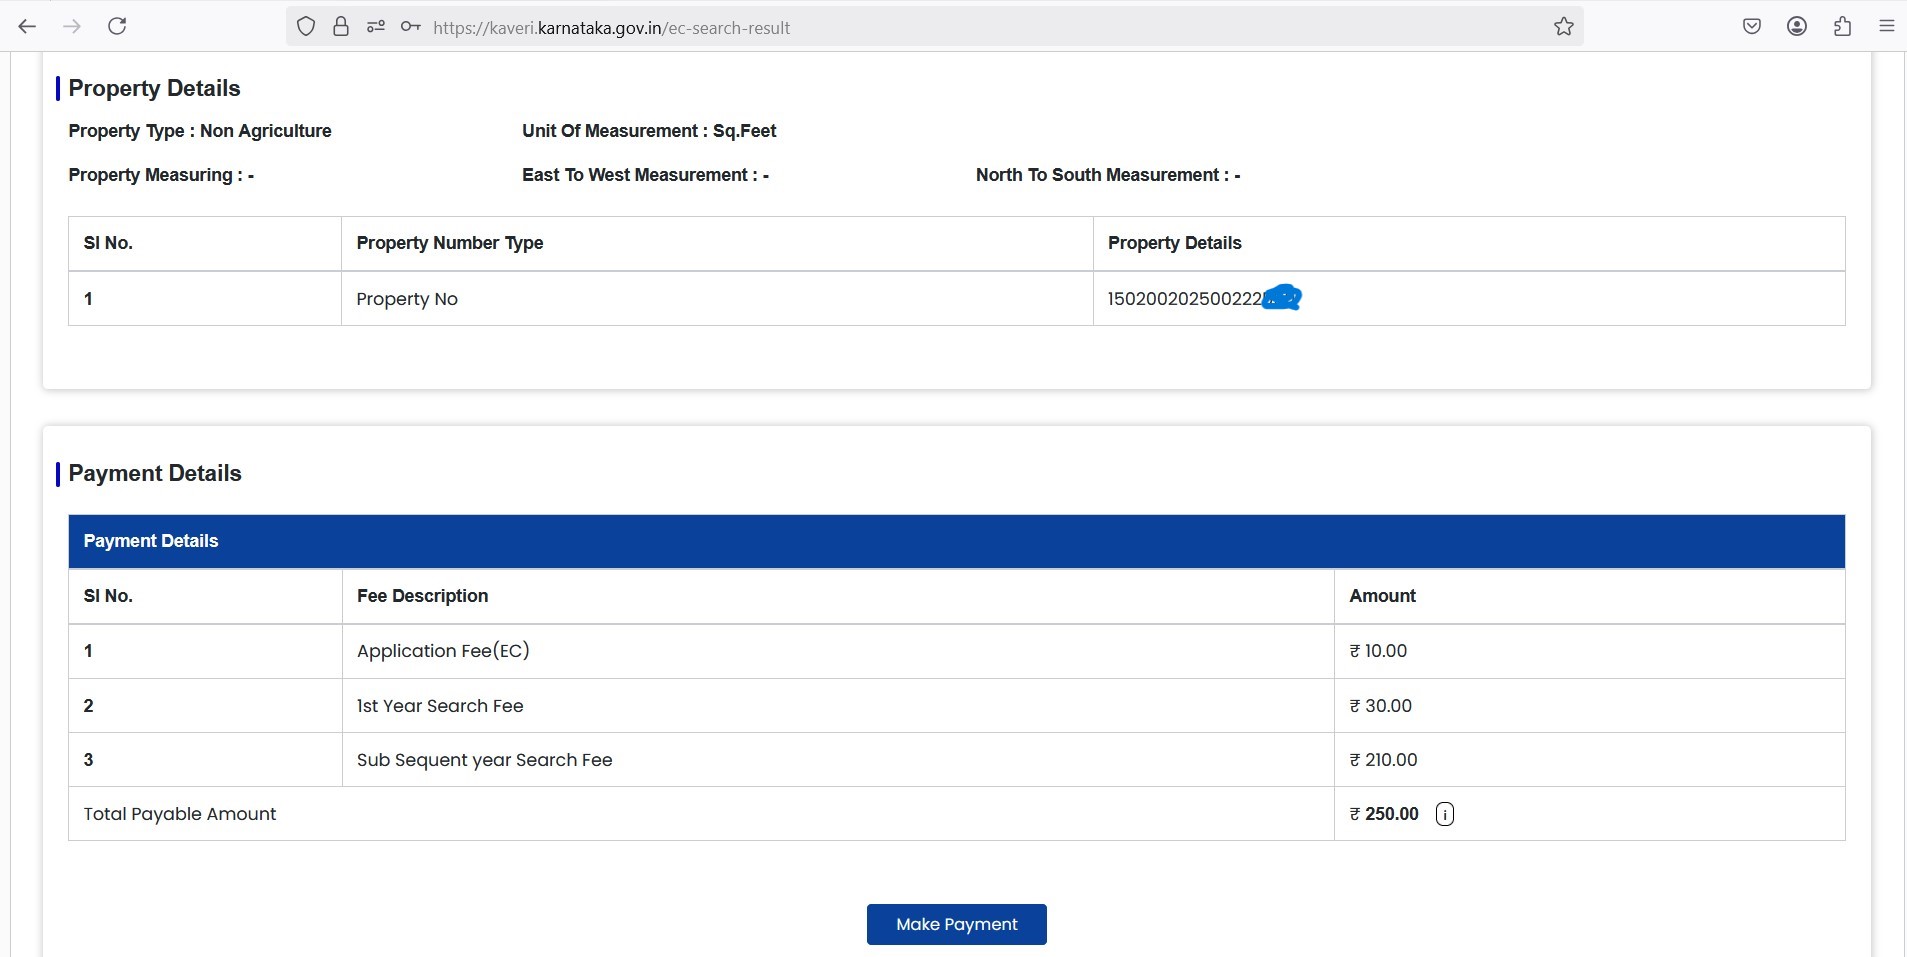1907x957 pixels.
Task: Click the Property Details section heading
Action: pos(154,88)
